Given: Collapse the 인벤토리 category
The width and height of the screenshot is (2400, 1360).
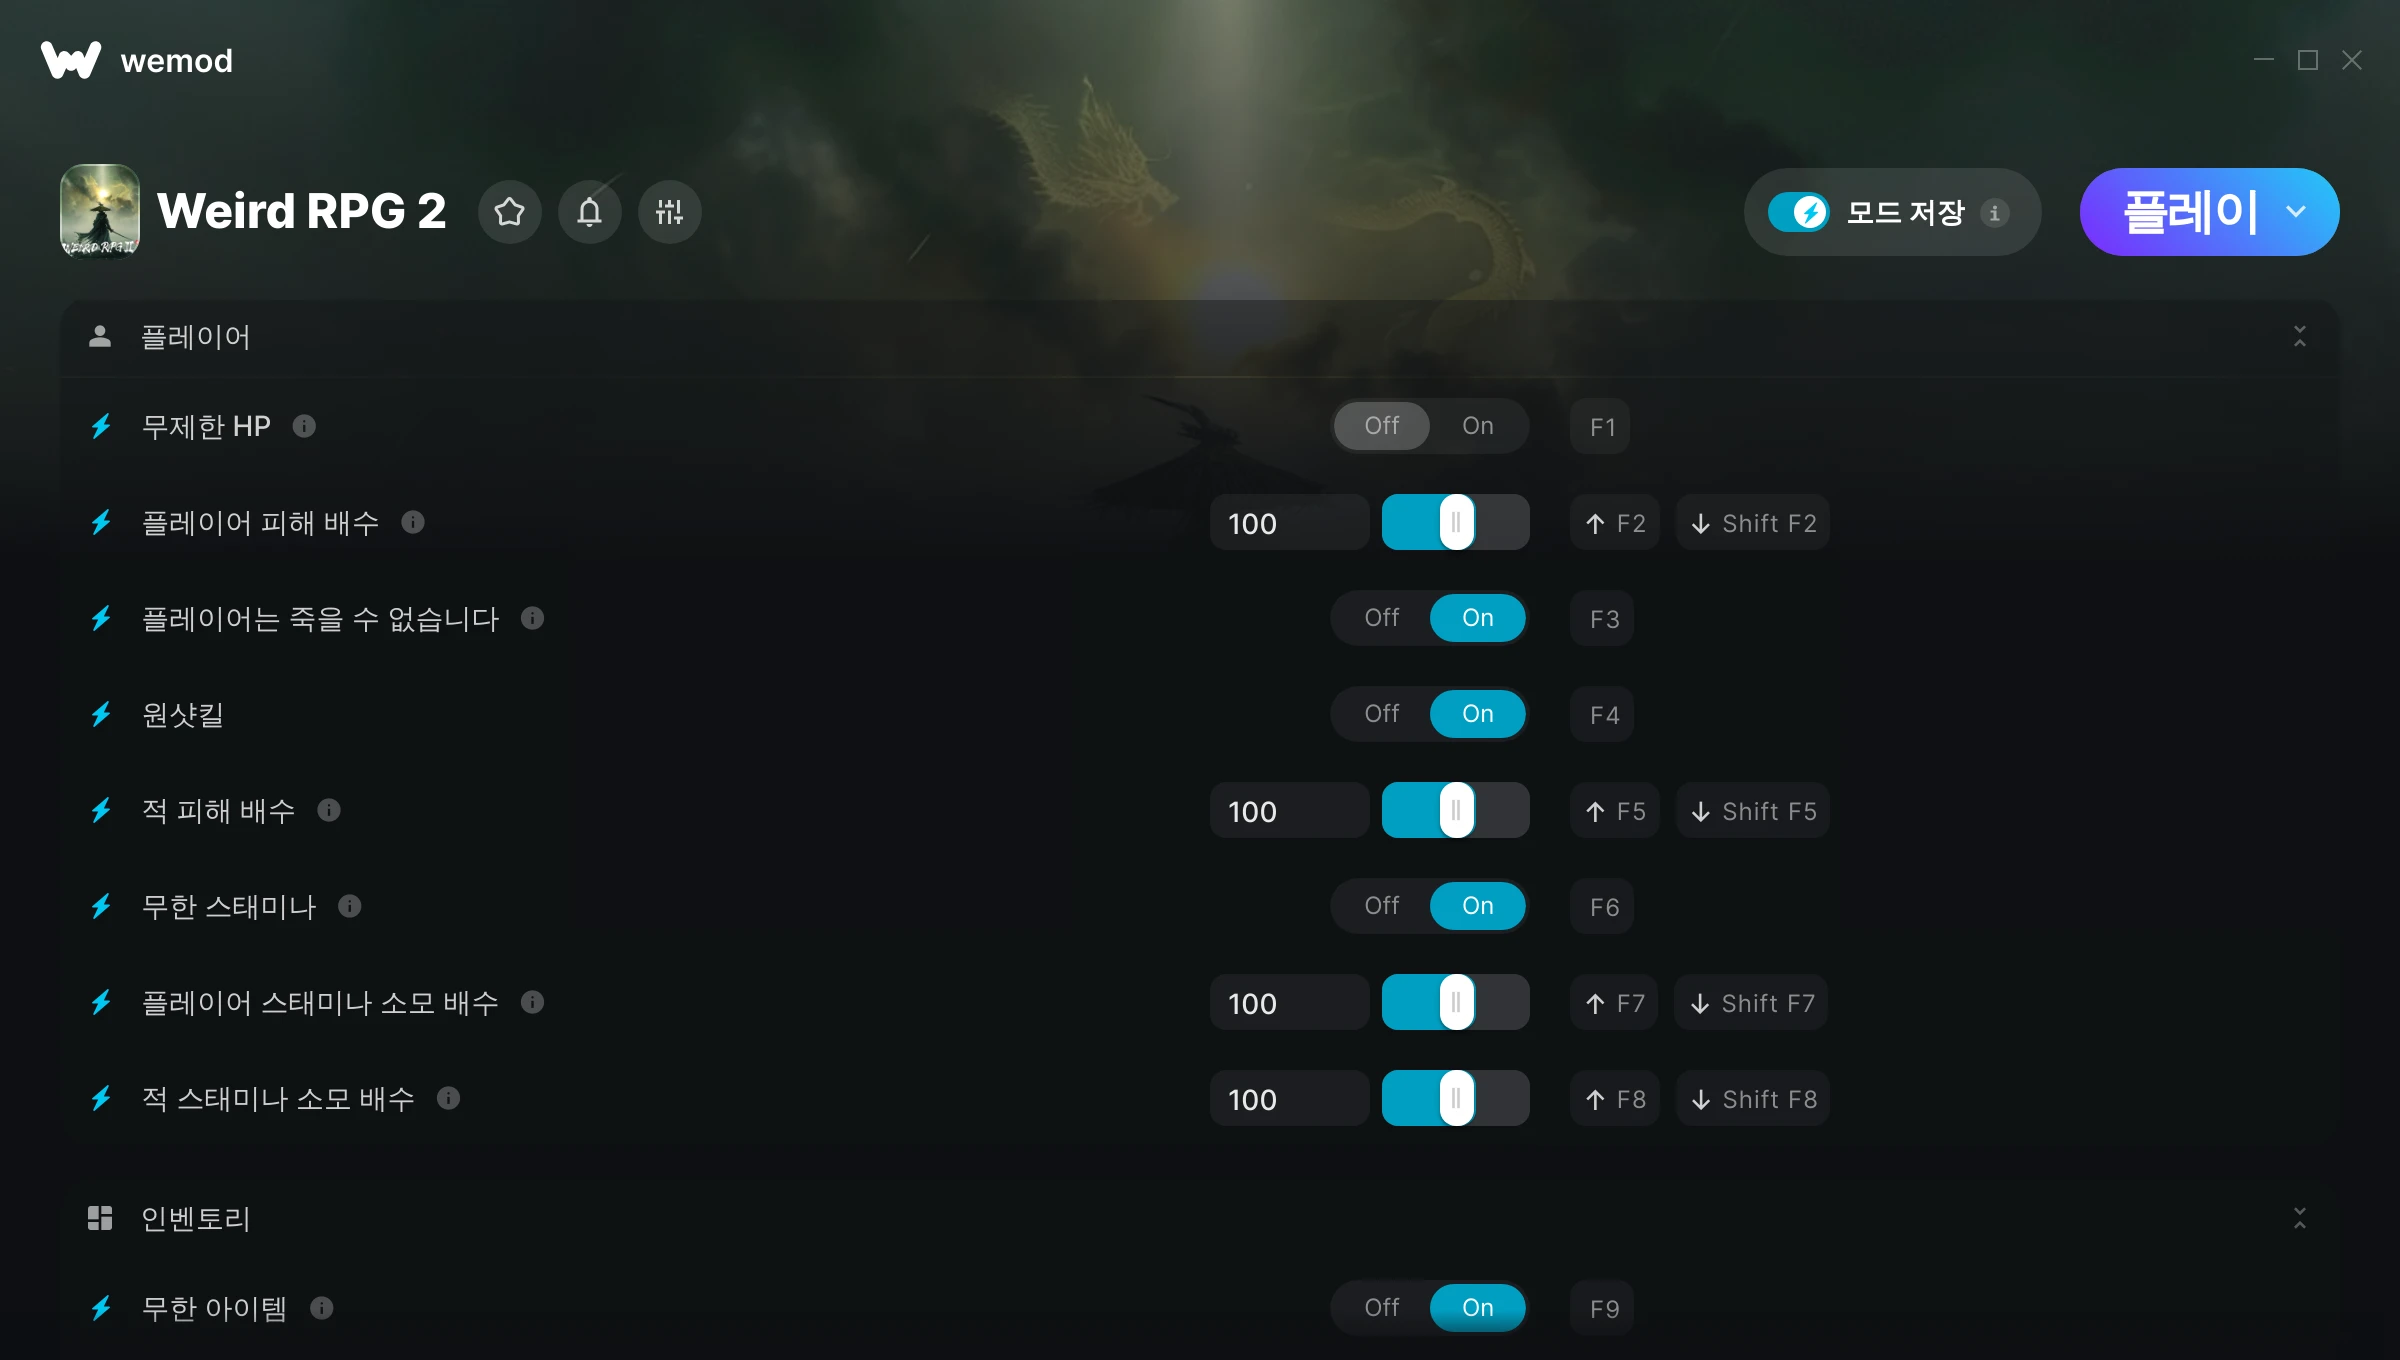Looking at the screenshot, I should tap(2300, 1218).
